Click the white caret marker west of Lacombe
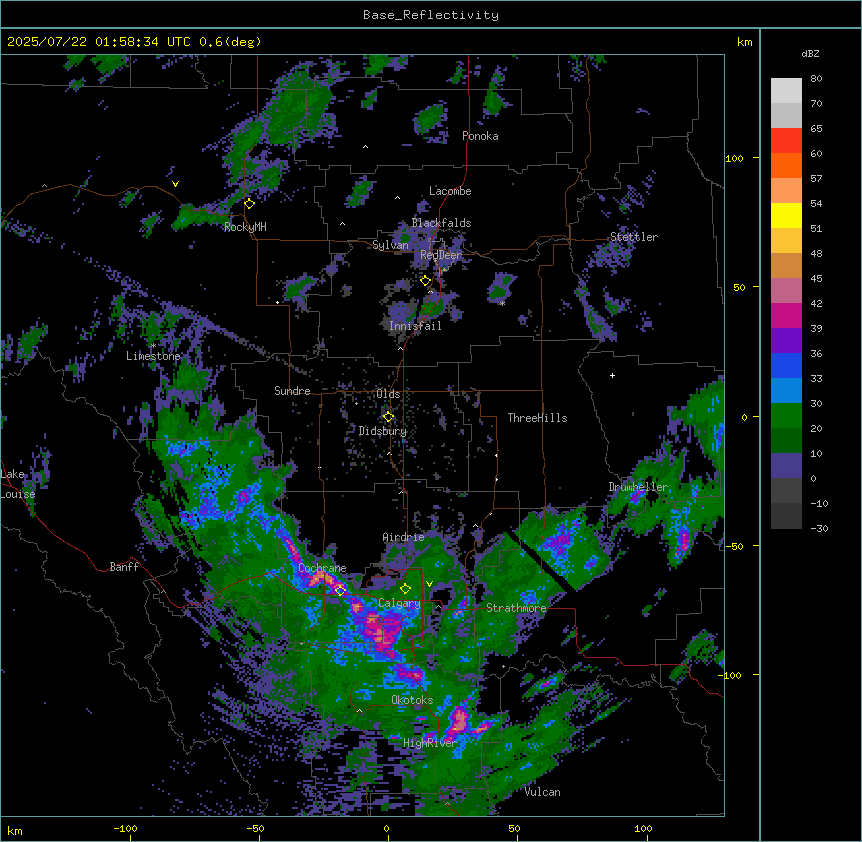Viewport: 862px width, 842px height. coord(397,197)
